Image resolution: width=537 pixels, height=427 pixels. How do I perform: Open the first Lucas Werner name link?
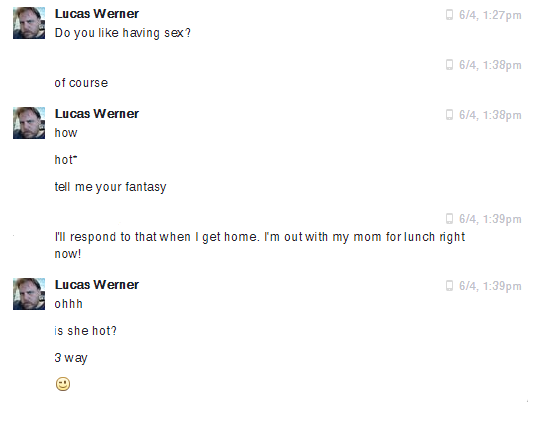97,14
